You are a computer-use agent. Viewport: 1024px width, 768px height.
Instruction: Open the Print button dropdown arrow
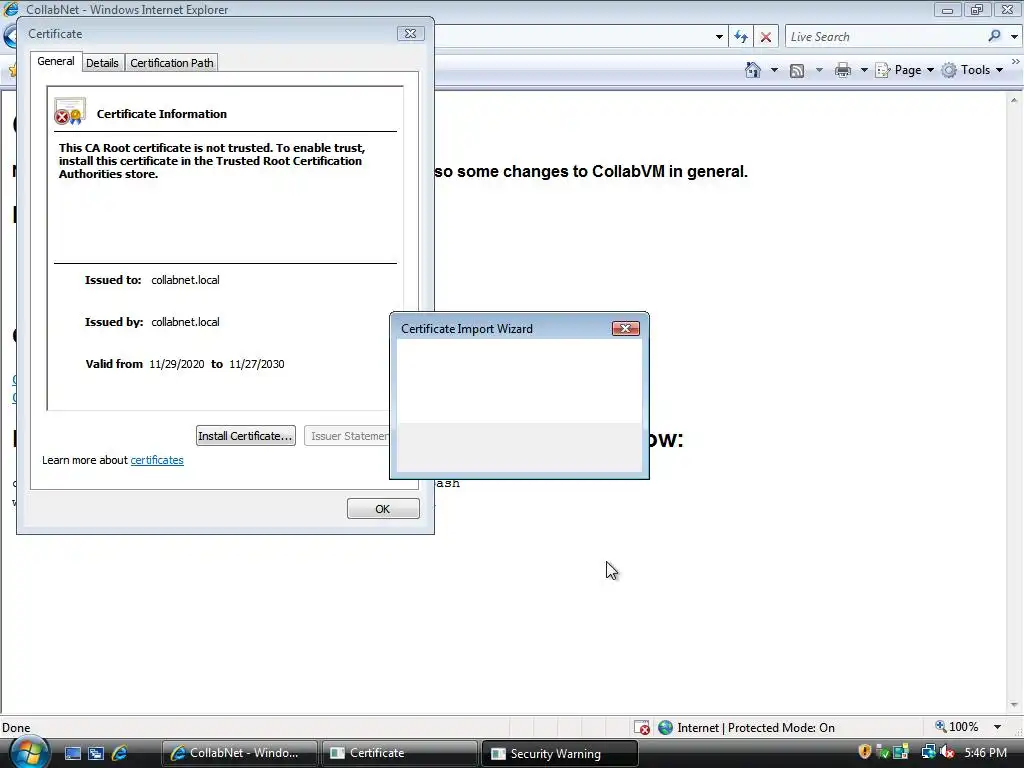pos(863,70)
